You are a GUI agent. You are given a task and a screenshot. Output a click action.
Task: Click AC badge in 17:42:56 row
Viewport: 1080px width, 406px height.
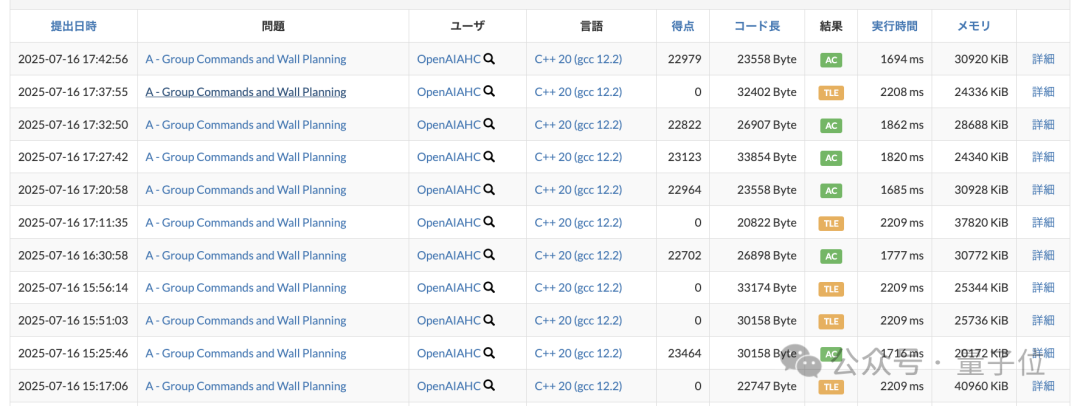click(831, 60)
